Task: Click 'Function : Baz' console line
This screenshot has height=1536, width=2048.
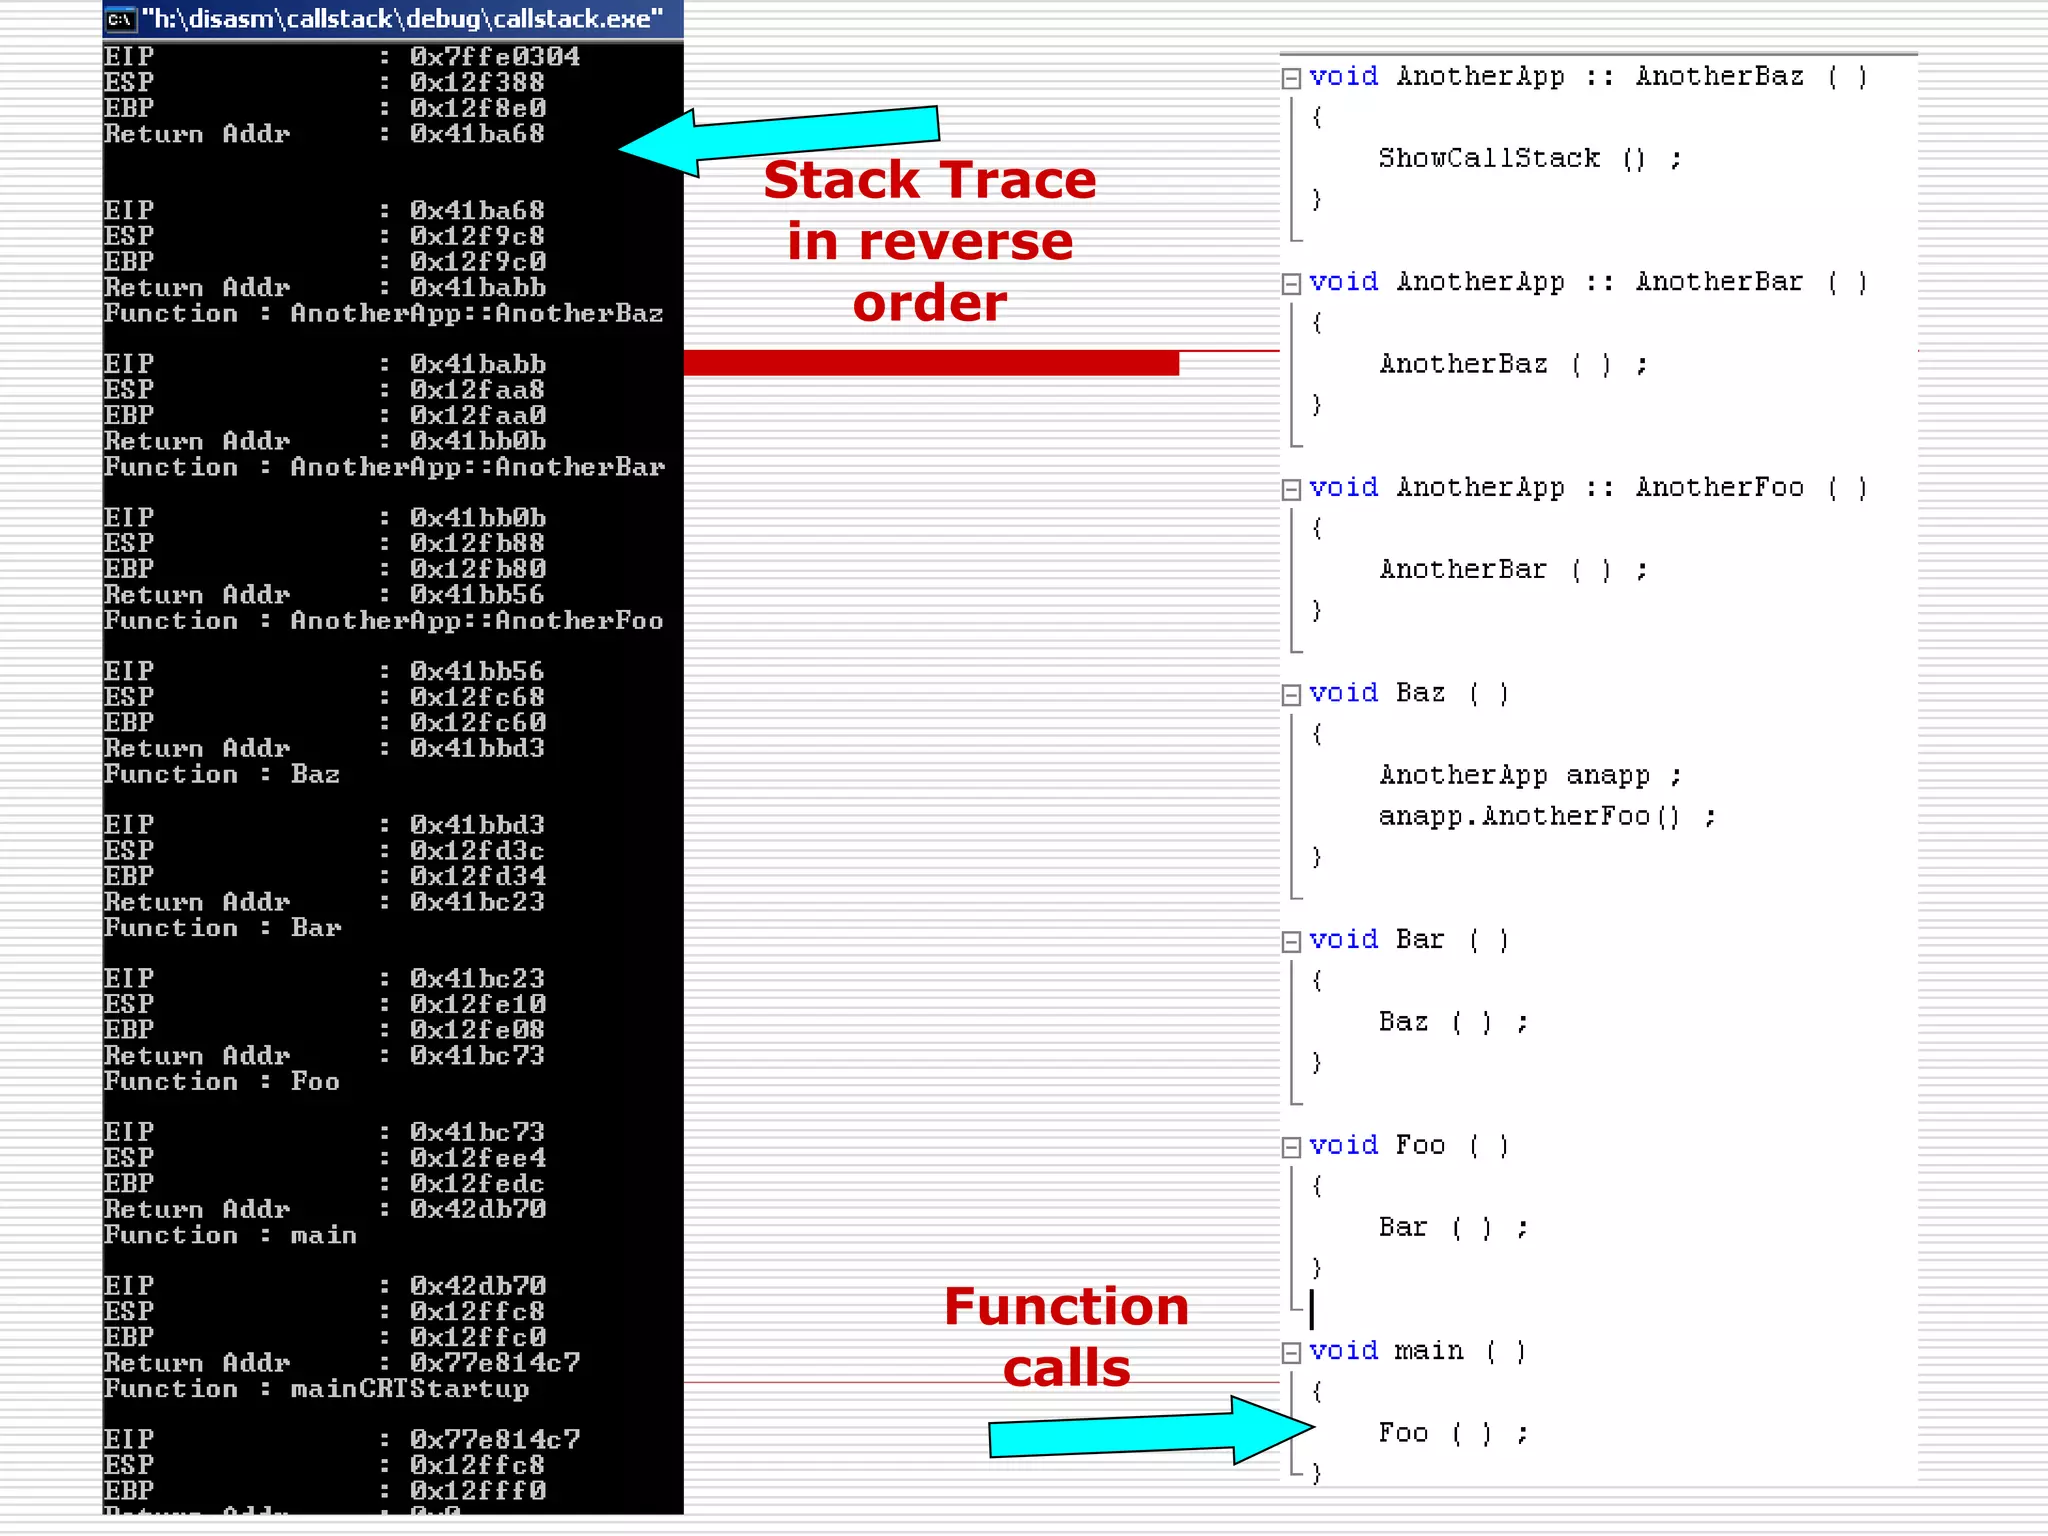Action: coord(222,775)
